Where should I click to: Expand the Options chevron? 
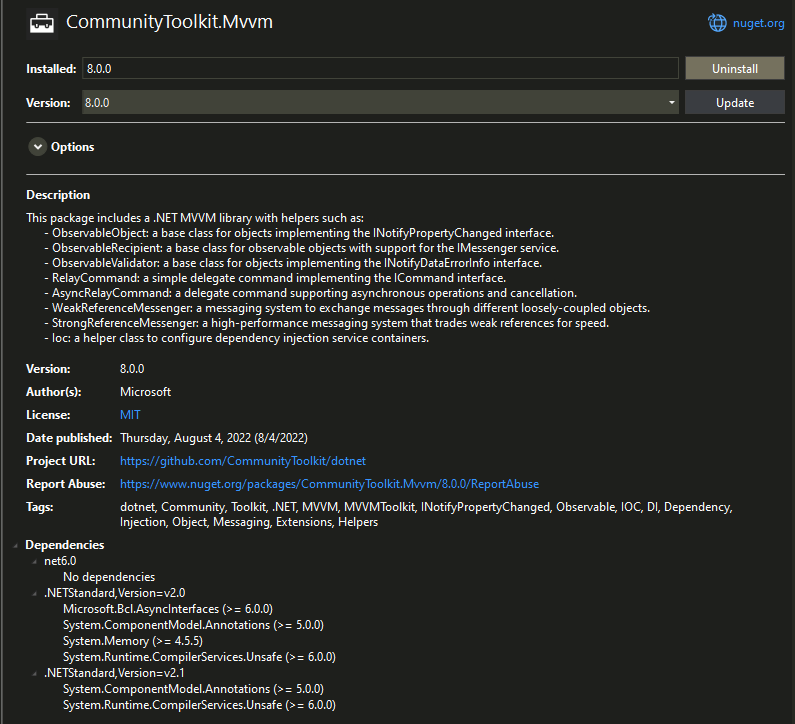38,147
